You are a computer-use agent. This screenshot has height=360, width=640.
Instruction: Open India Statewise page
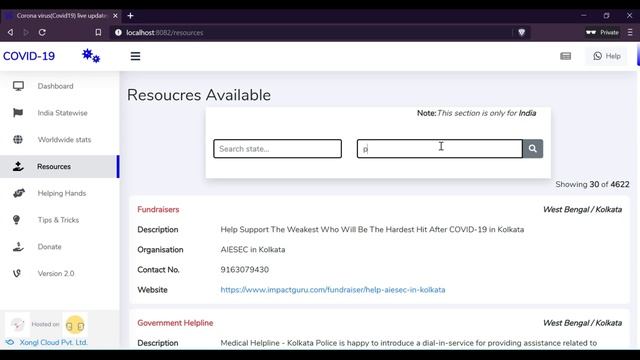coord(62,113)
